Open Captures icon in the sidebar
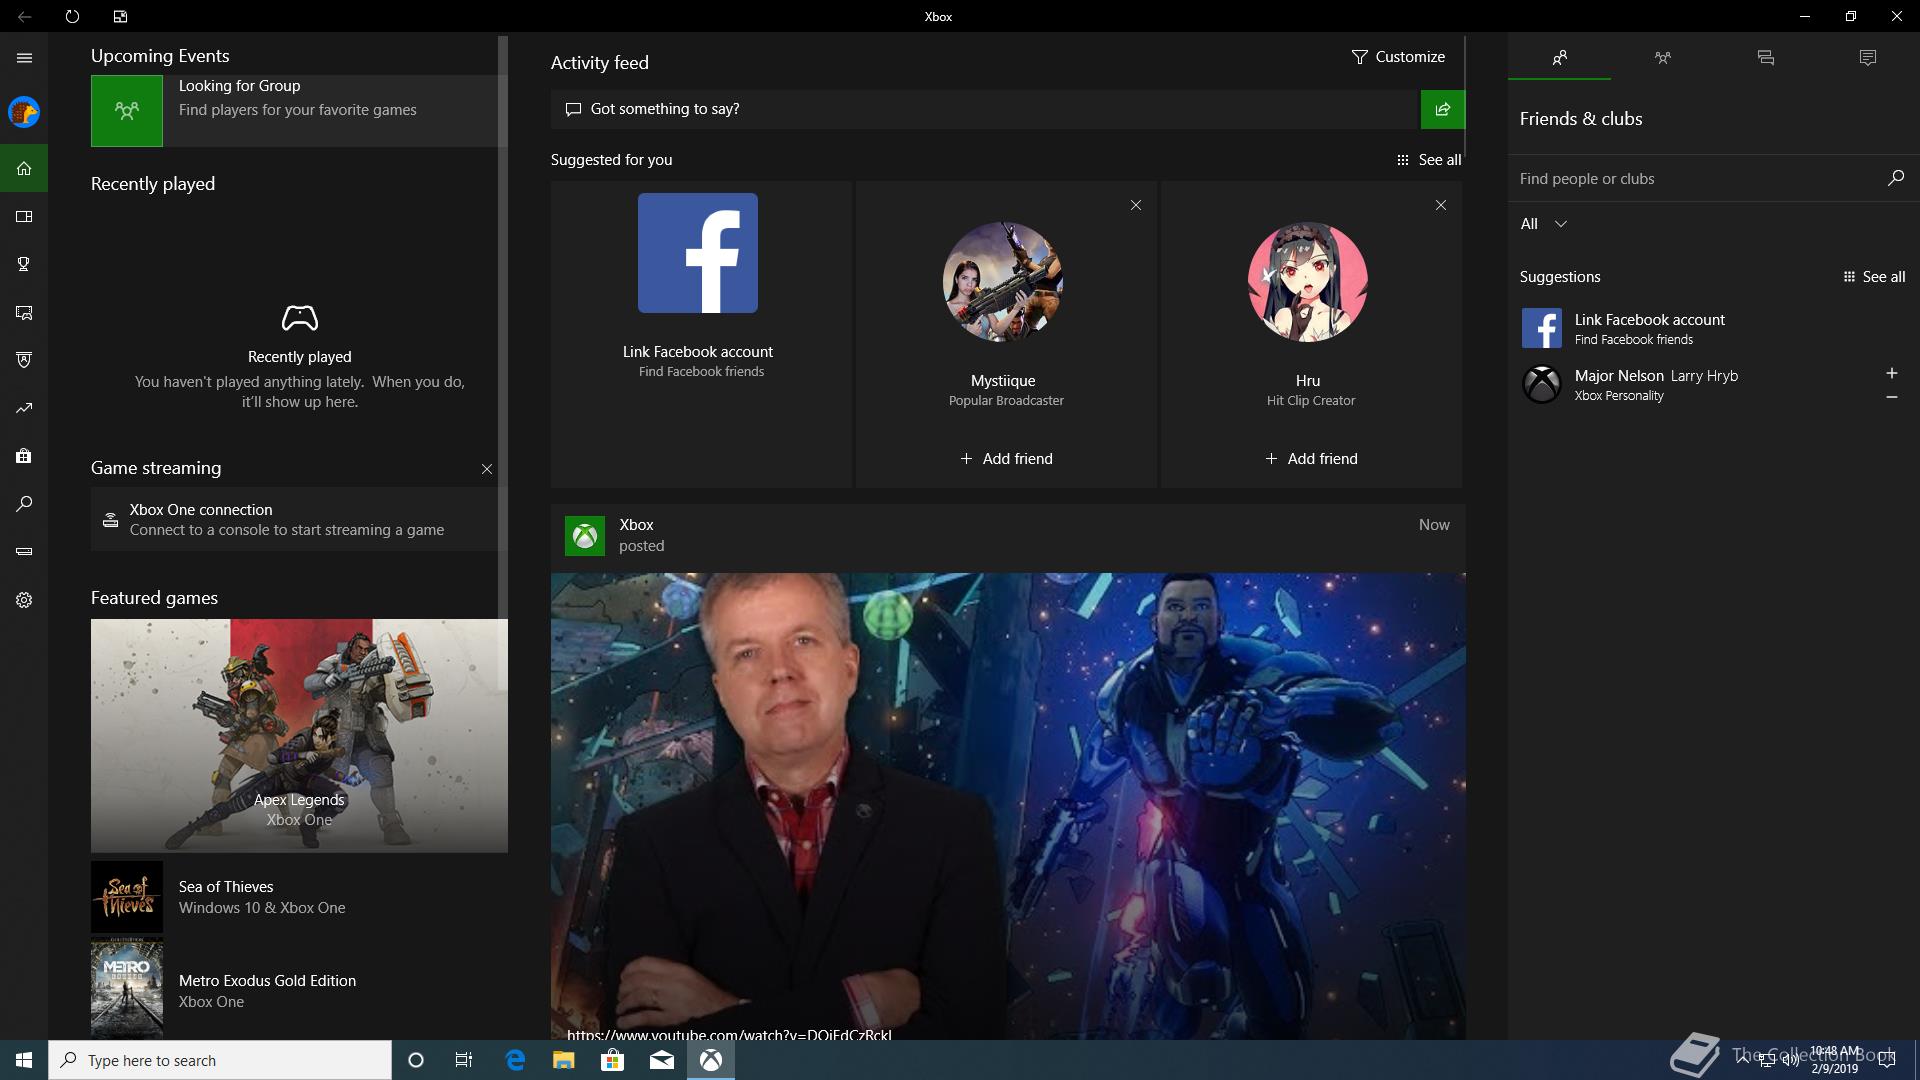 tap(24, 312)
